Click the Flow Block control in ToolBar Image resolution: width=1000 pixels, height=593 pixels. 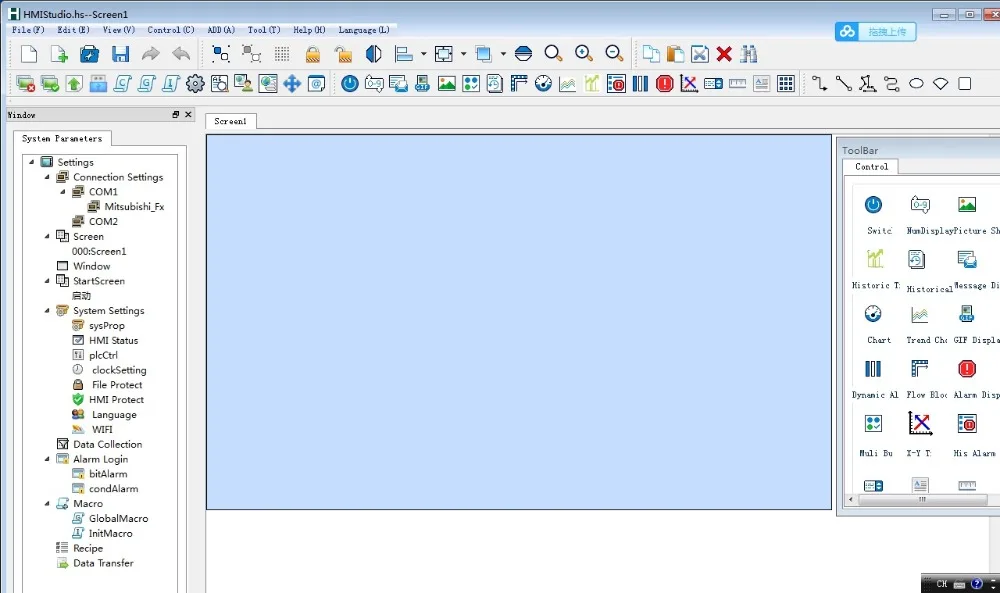[920, 369]
